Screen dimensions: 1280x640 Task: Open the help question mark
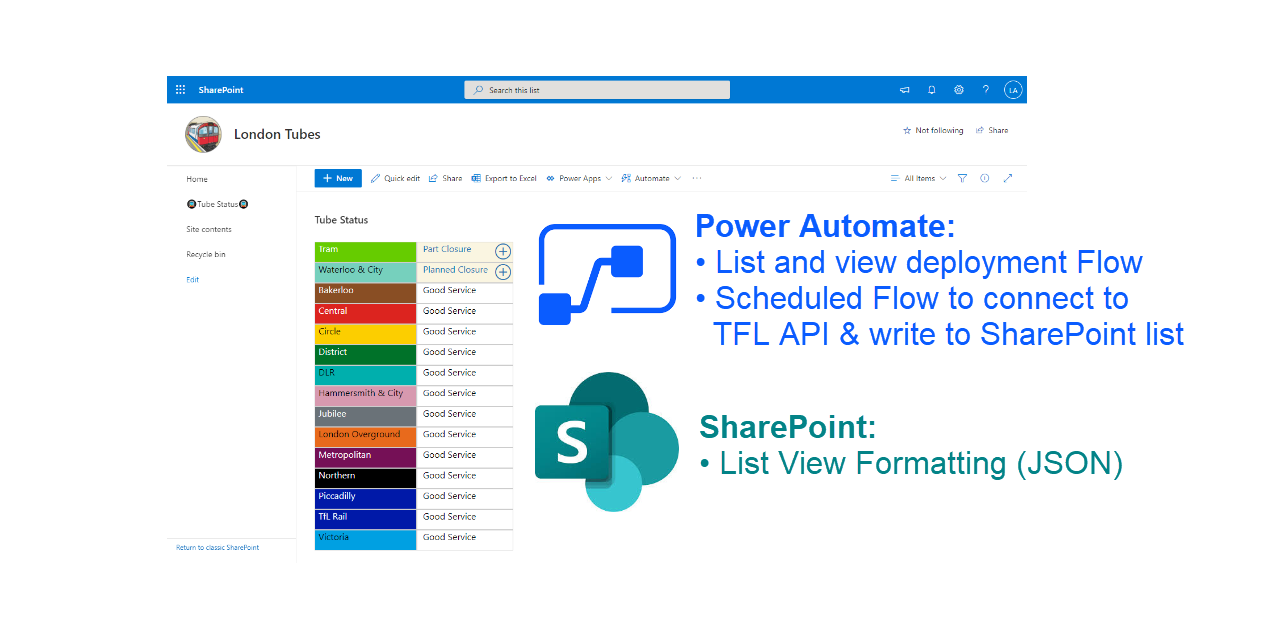986,90
